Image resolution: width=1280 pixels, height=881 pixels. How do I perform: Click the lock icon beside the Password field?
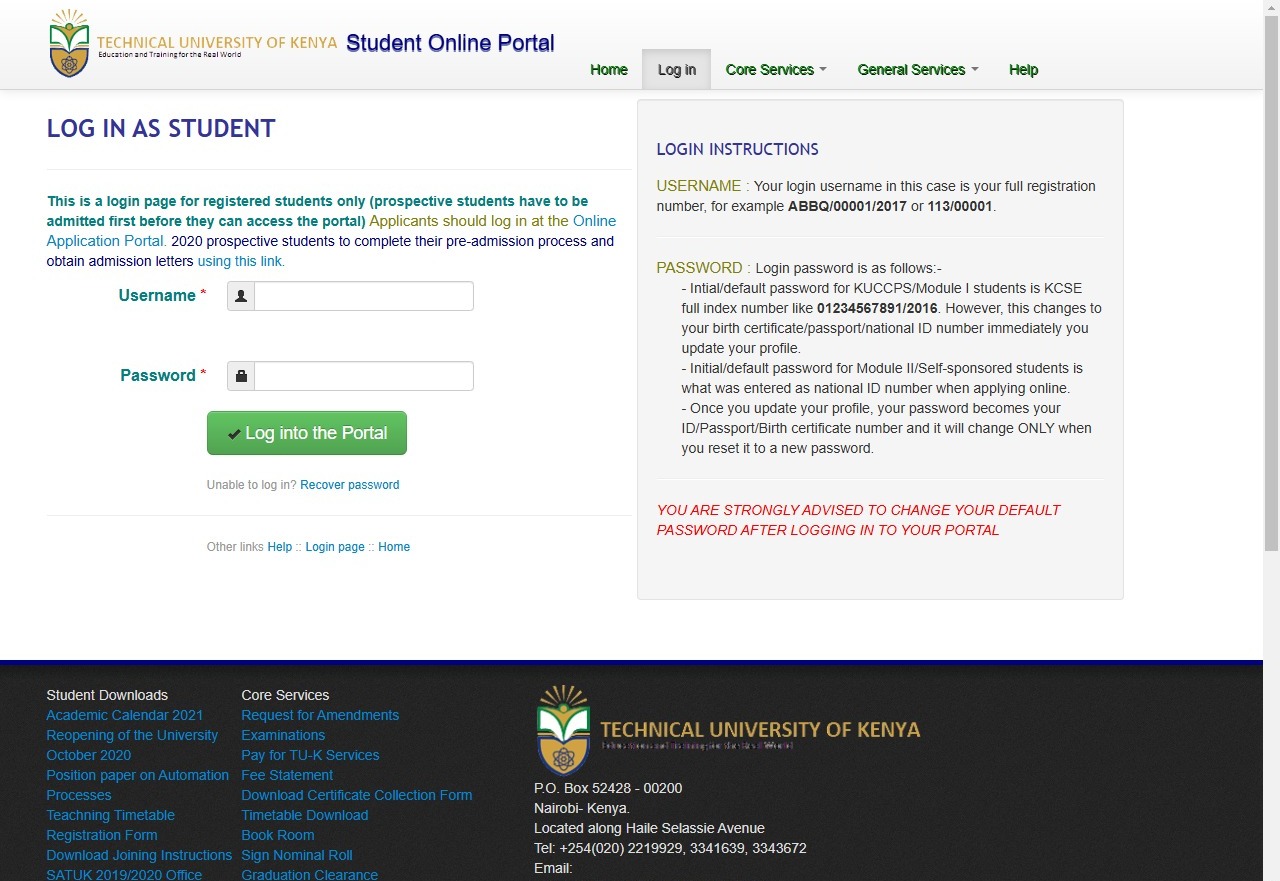[x=241, y=376]
